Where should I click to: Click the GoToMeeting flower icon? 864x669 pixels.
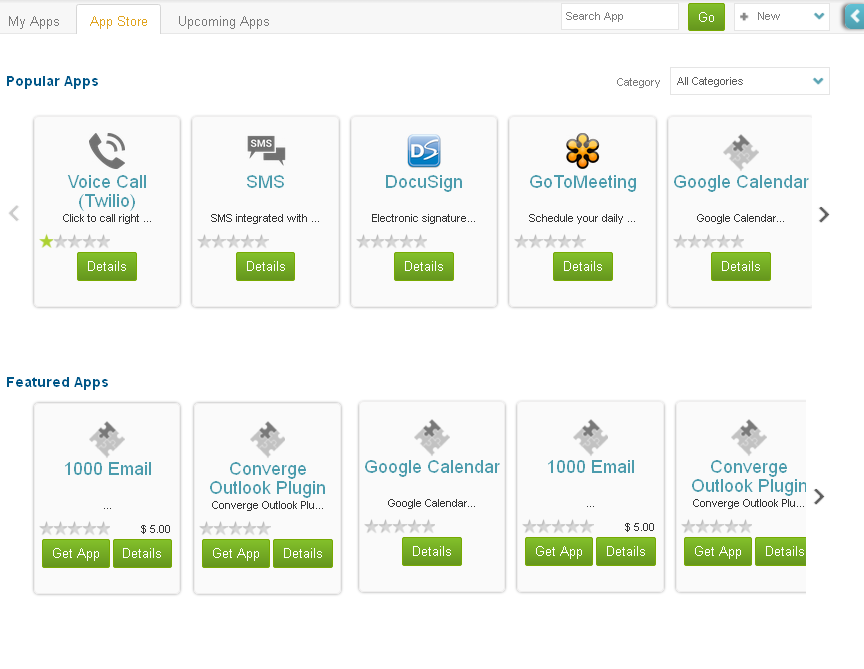582,150
